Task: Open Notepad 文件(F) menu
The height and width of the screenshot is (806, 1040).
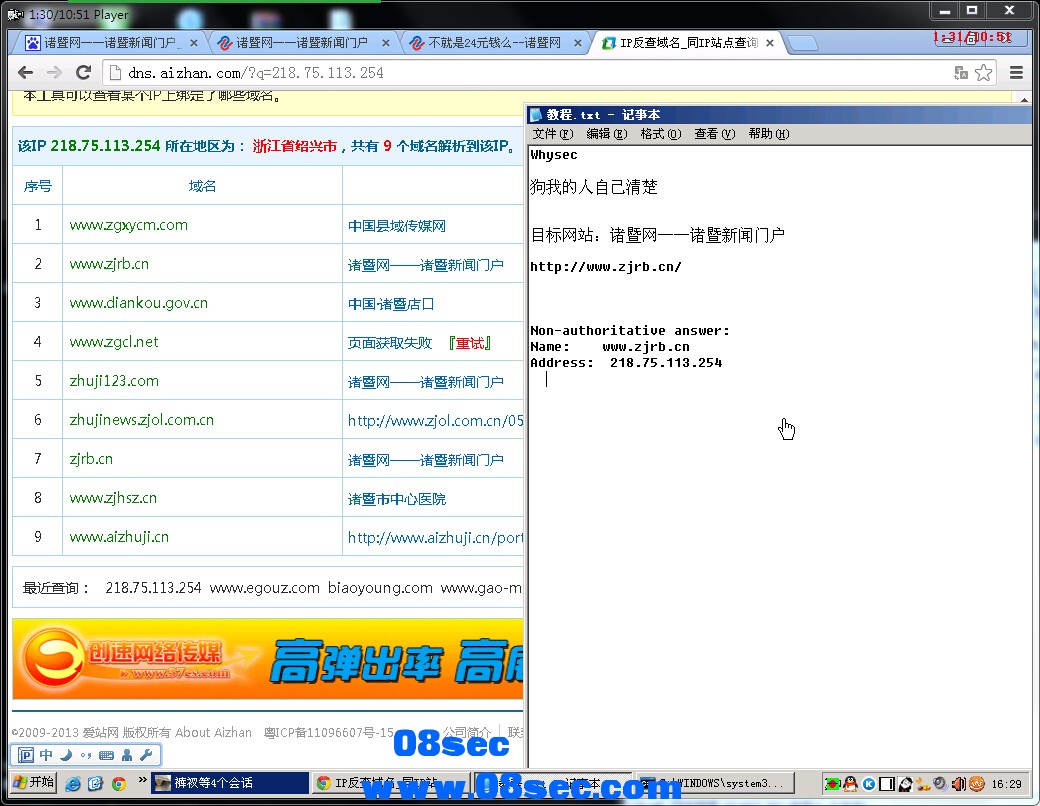Action: coord(552,134)
